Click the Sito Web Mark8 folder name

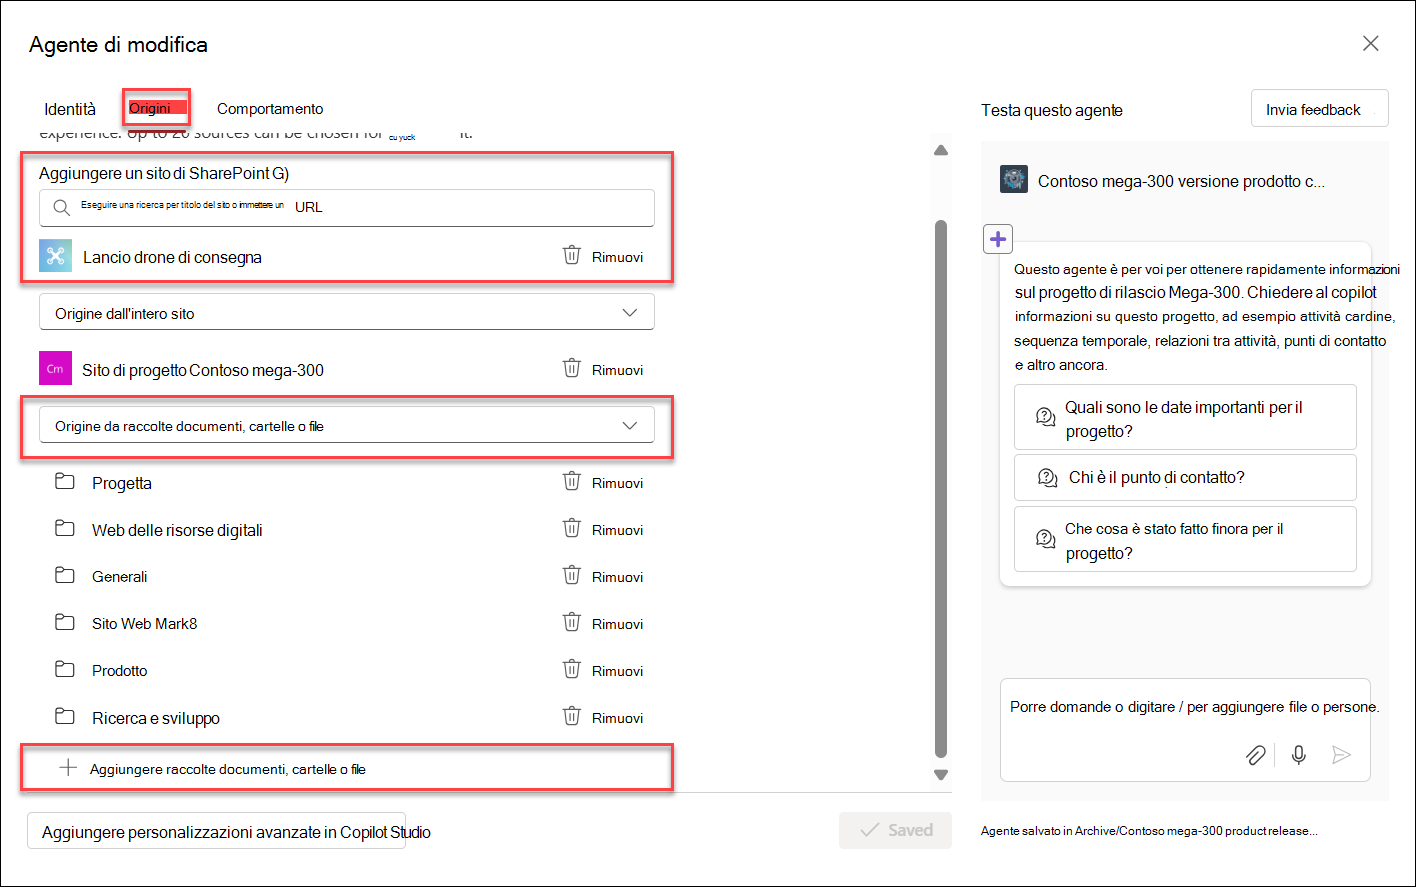[145, 624]
